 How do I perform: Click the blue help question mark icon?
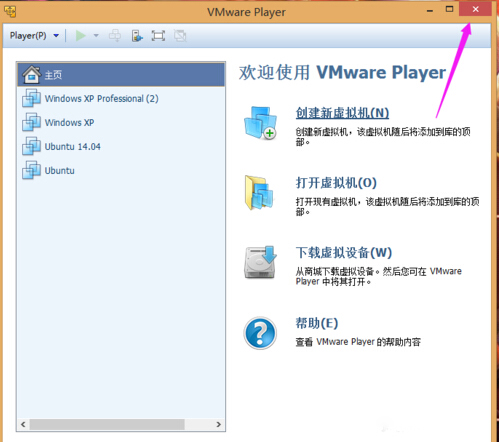pyautogui.click(x=260, y=333)
